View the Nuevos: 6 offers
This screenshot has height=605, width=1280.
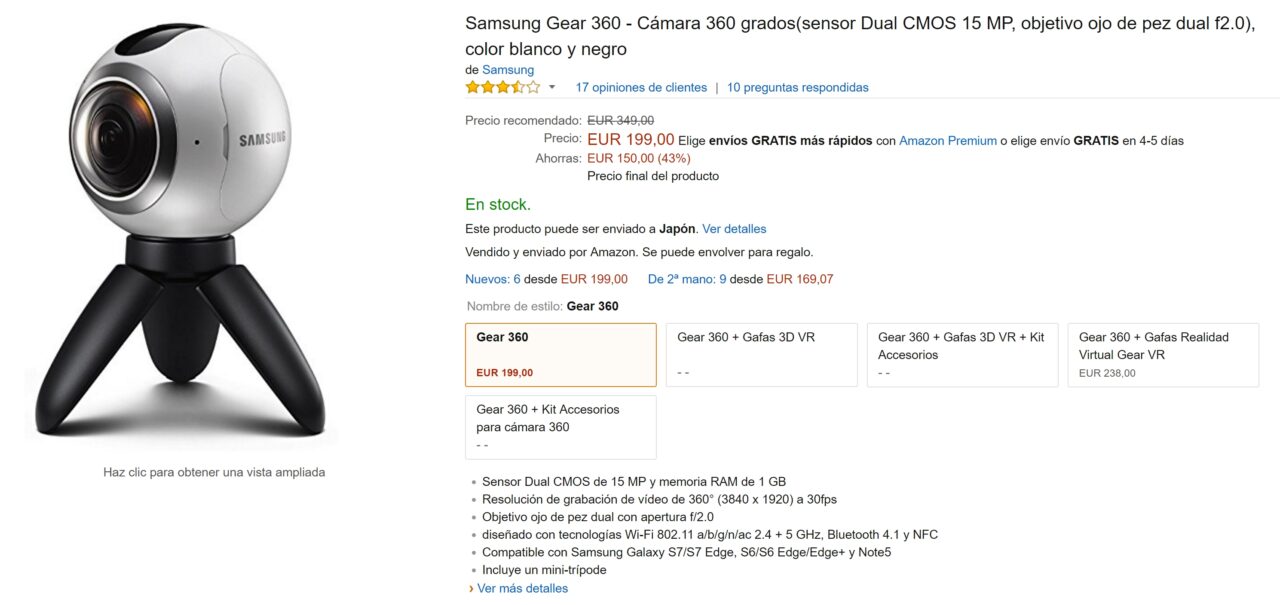point(493,279)
